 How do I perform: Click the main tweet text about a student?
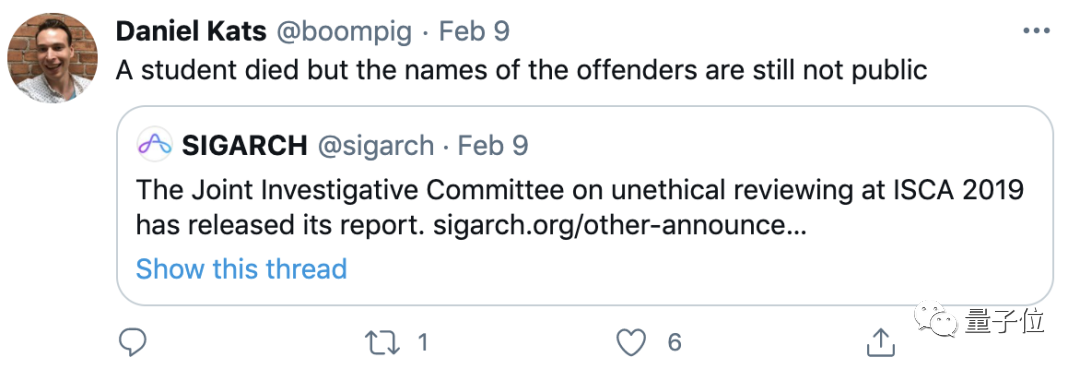521,70
